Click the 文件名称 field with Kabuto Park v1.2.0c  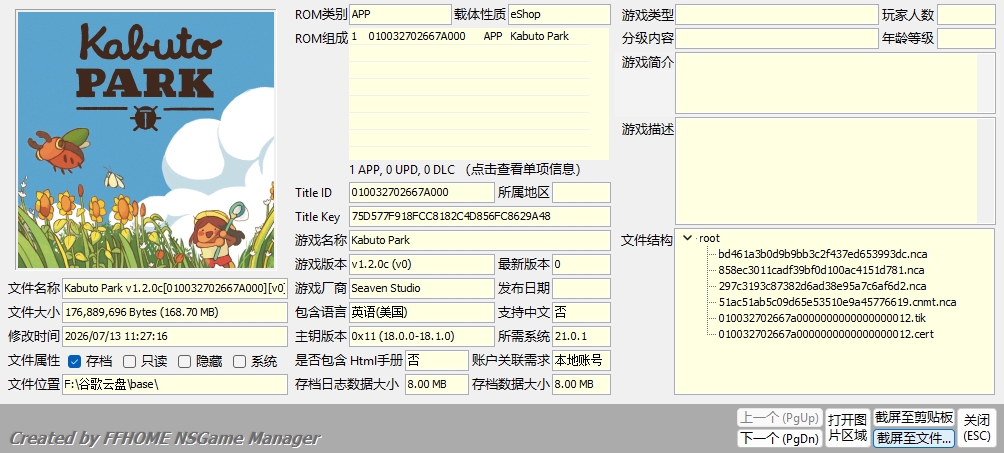click(x=175, y=288)
